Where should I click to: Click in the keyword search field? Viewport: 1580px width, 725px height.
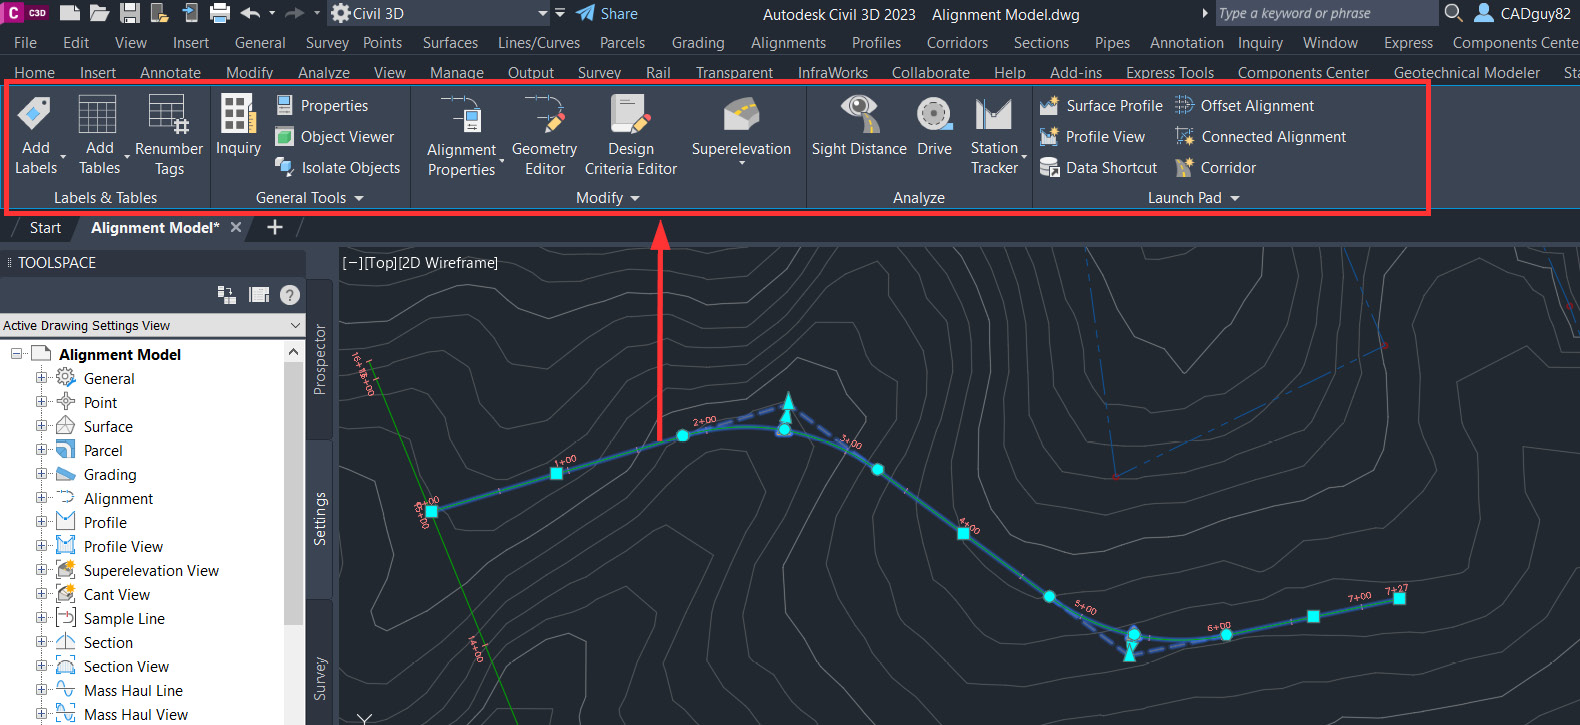point(1326,13)
